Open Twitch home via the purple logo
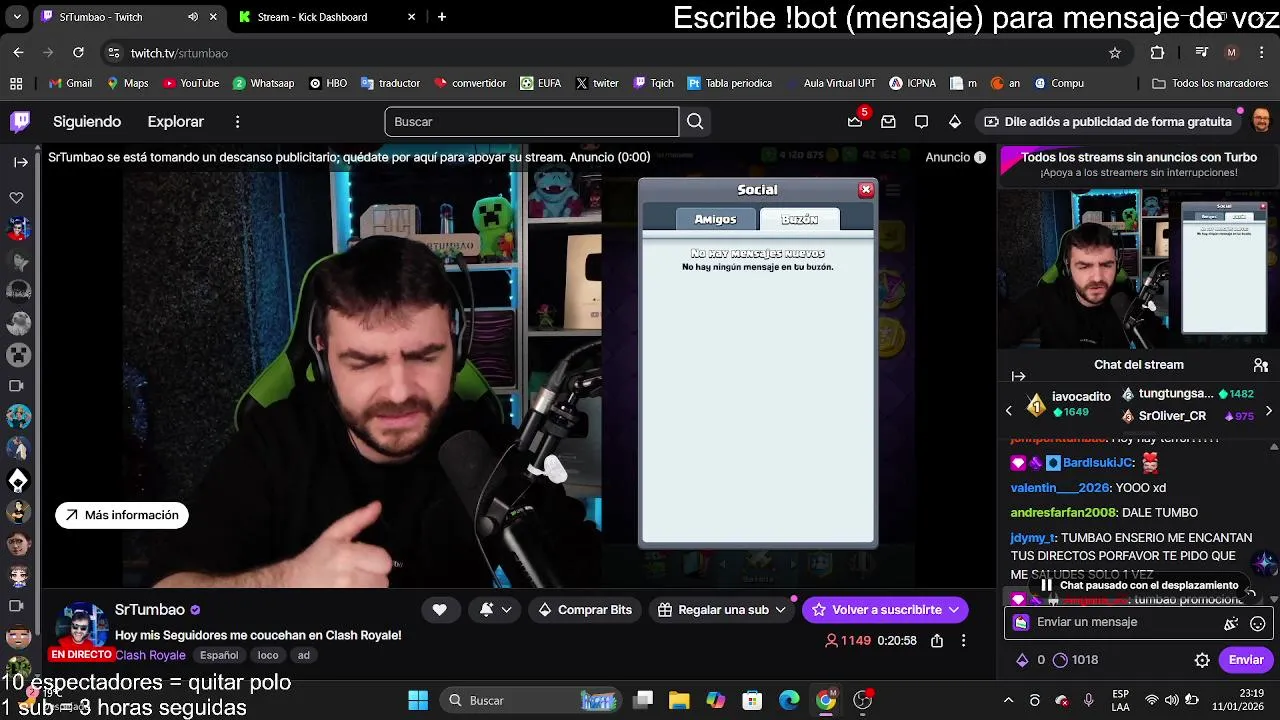The image size is (1280, 720). [x=20, y=122]
